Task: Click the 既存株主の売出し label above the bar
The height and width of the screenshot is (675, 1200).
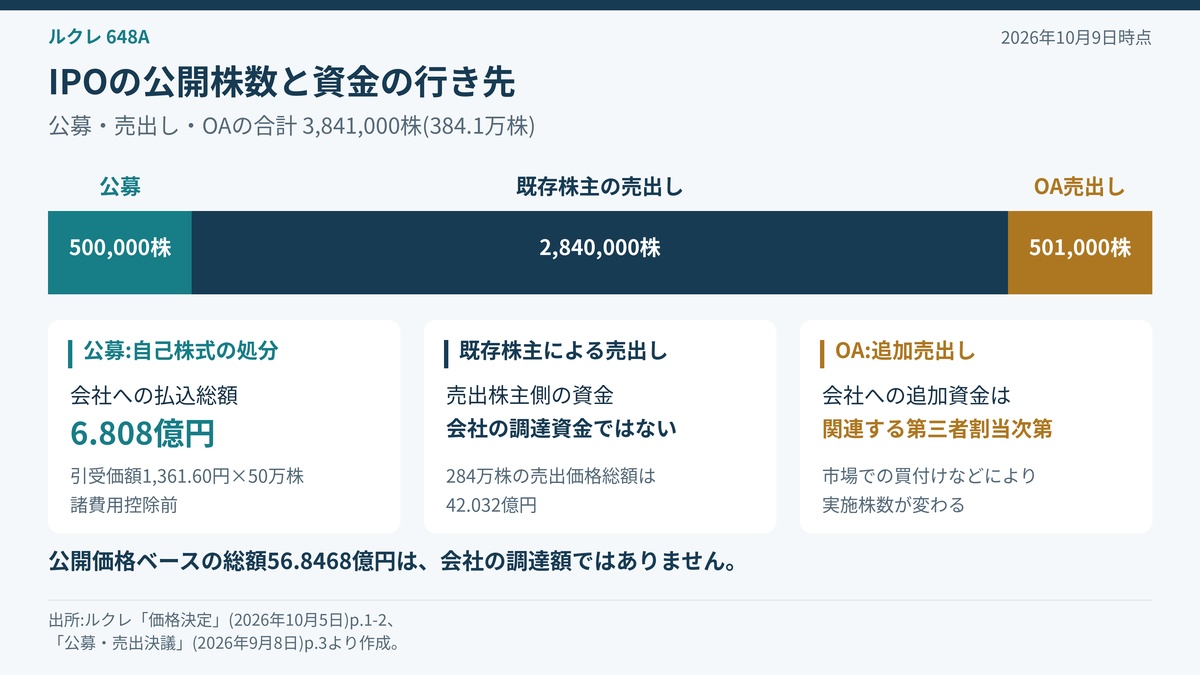Action: [600, 186]
